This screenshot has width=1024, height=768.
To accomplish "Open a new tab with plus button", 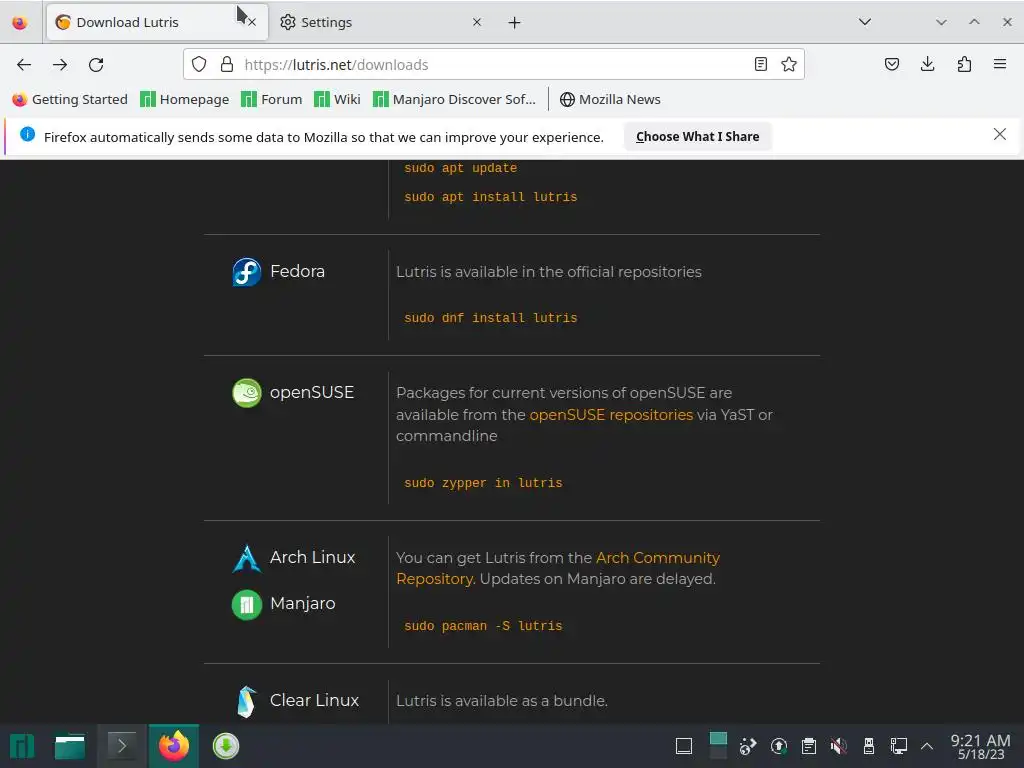I will (x=515, y=23).
